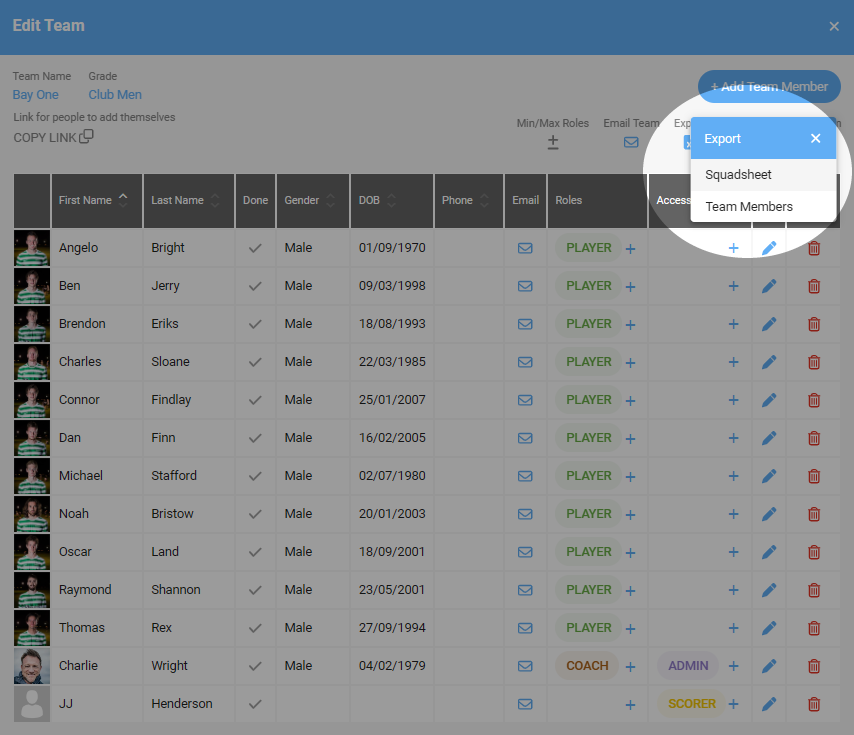
Task: Click the Add Team Member button
Action: click(769, 87)
